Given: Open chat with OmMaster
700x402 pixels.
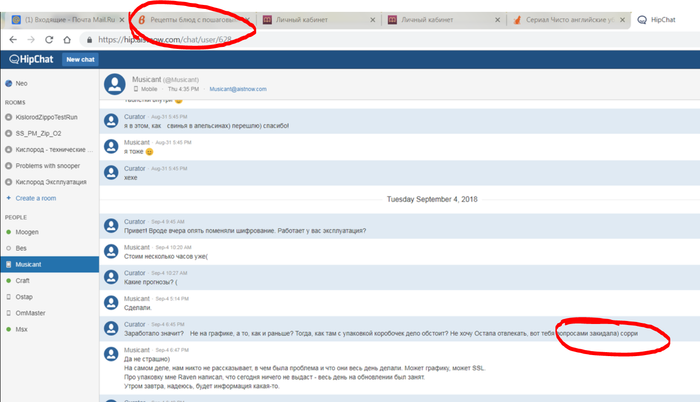Looking at the screenshot, I should 30,313.
